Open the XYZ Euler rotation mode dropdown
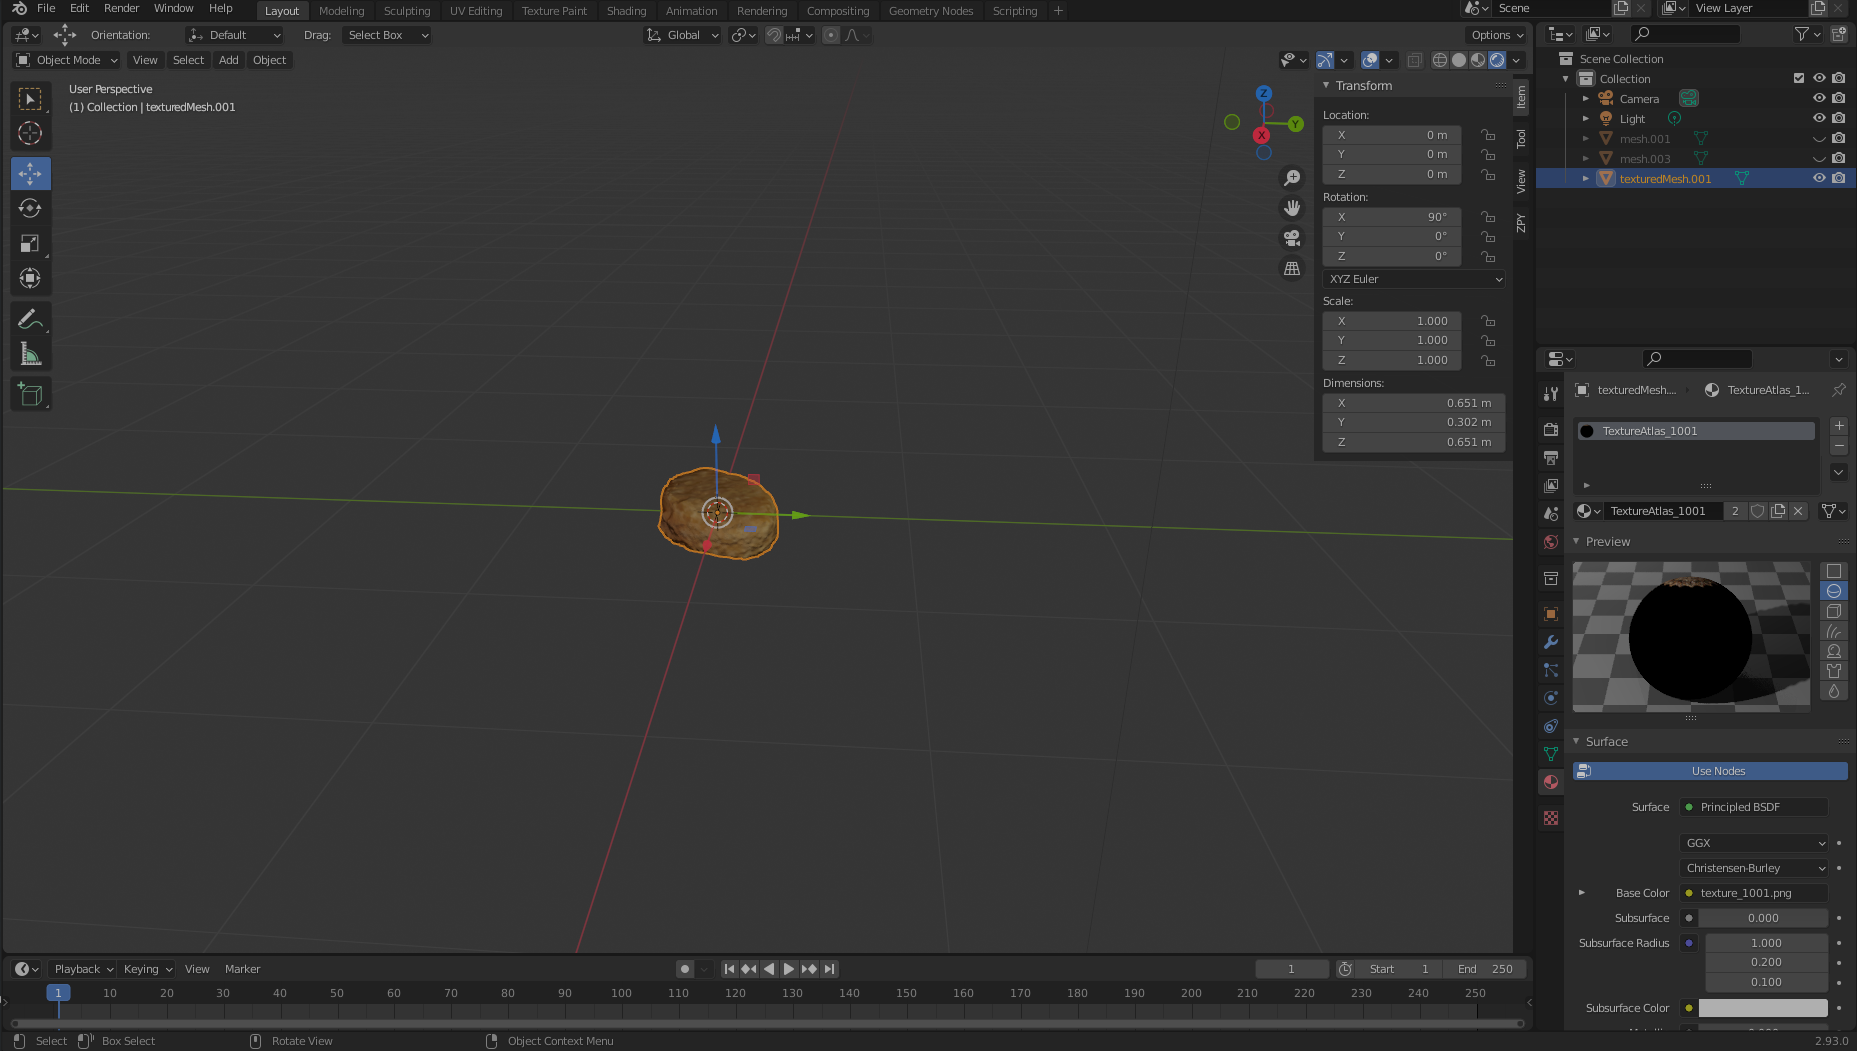Screen dimensions: 1857x1051 pos(1413,279)
